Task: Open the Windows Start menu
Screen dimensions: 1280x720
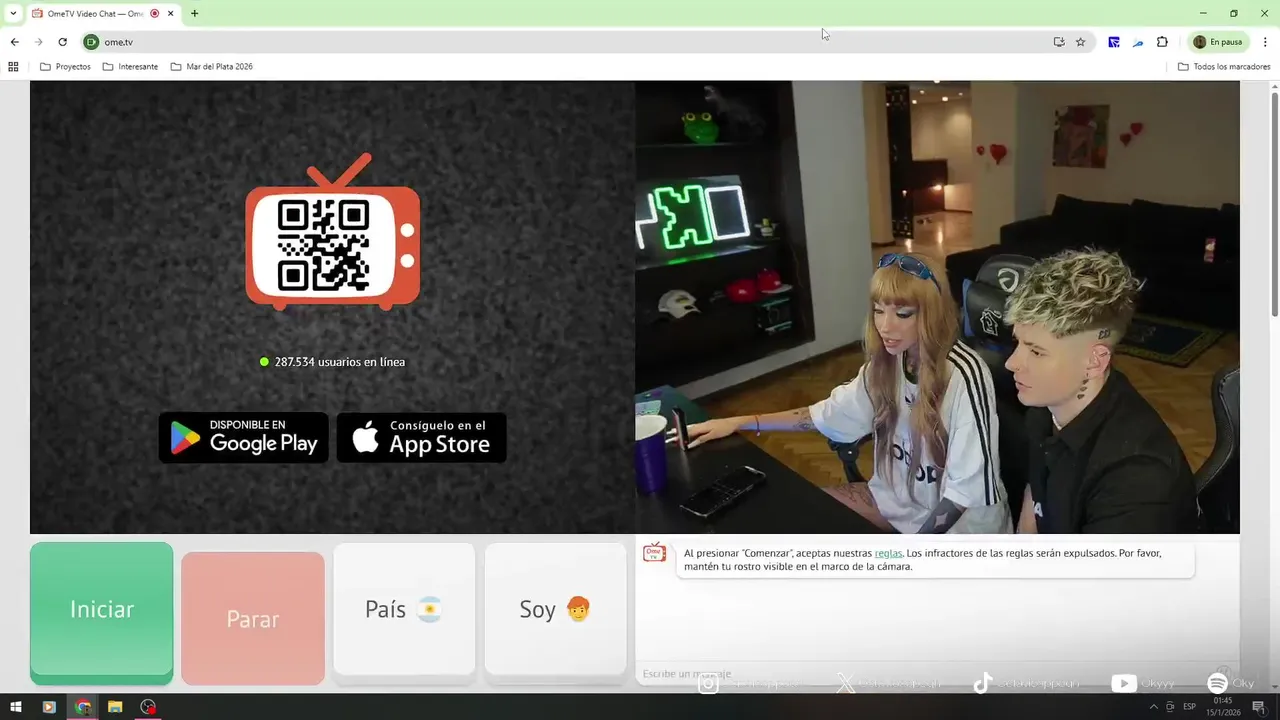Action: (16, 707)
